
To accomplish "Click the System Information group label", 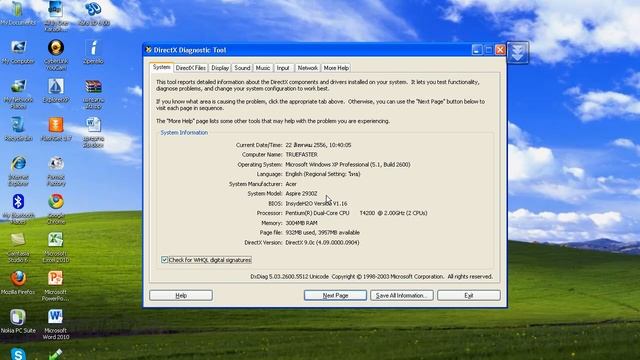I will click(x=184, y=133).
